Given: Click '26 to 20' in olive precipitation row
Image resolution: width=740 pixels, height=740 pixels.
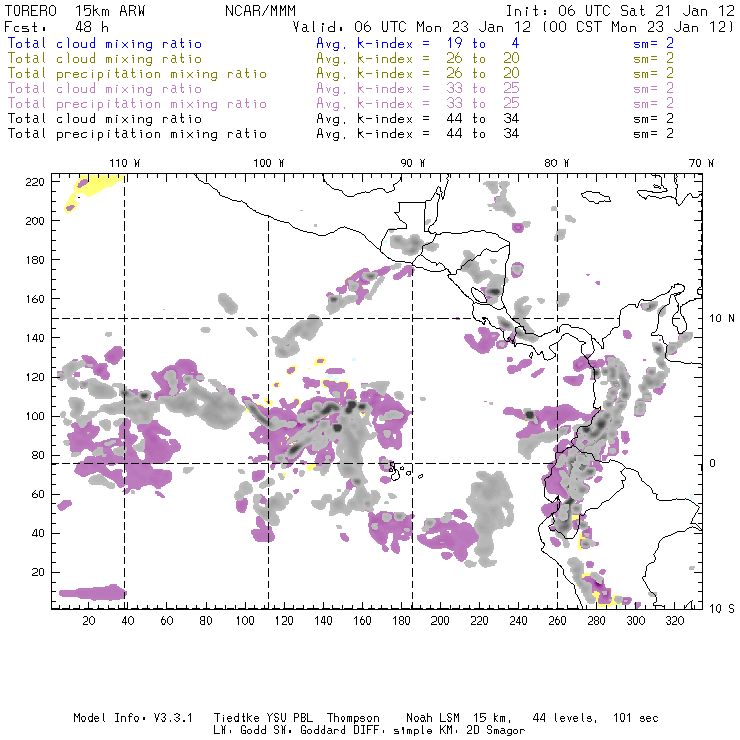Looking at the screenshot, I should click(x=483, y=74).
